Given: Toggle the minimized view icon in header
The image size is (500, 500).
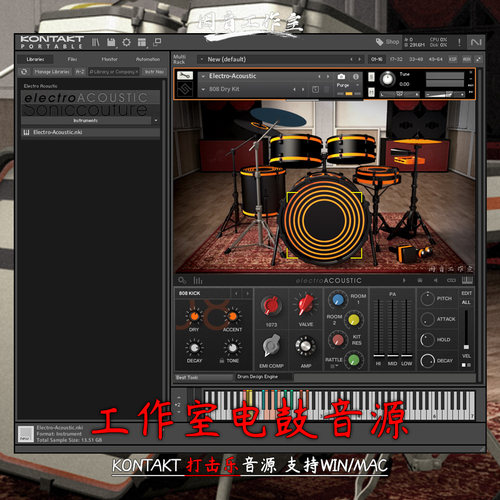Looking at the screenshot, I should pyautogui.click(x=157, y=42).
